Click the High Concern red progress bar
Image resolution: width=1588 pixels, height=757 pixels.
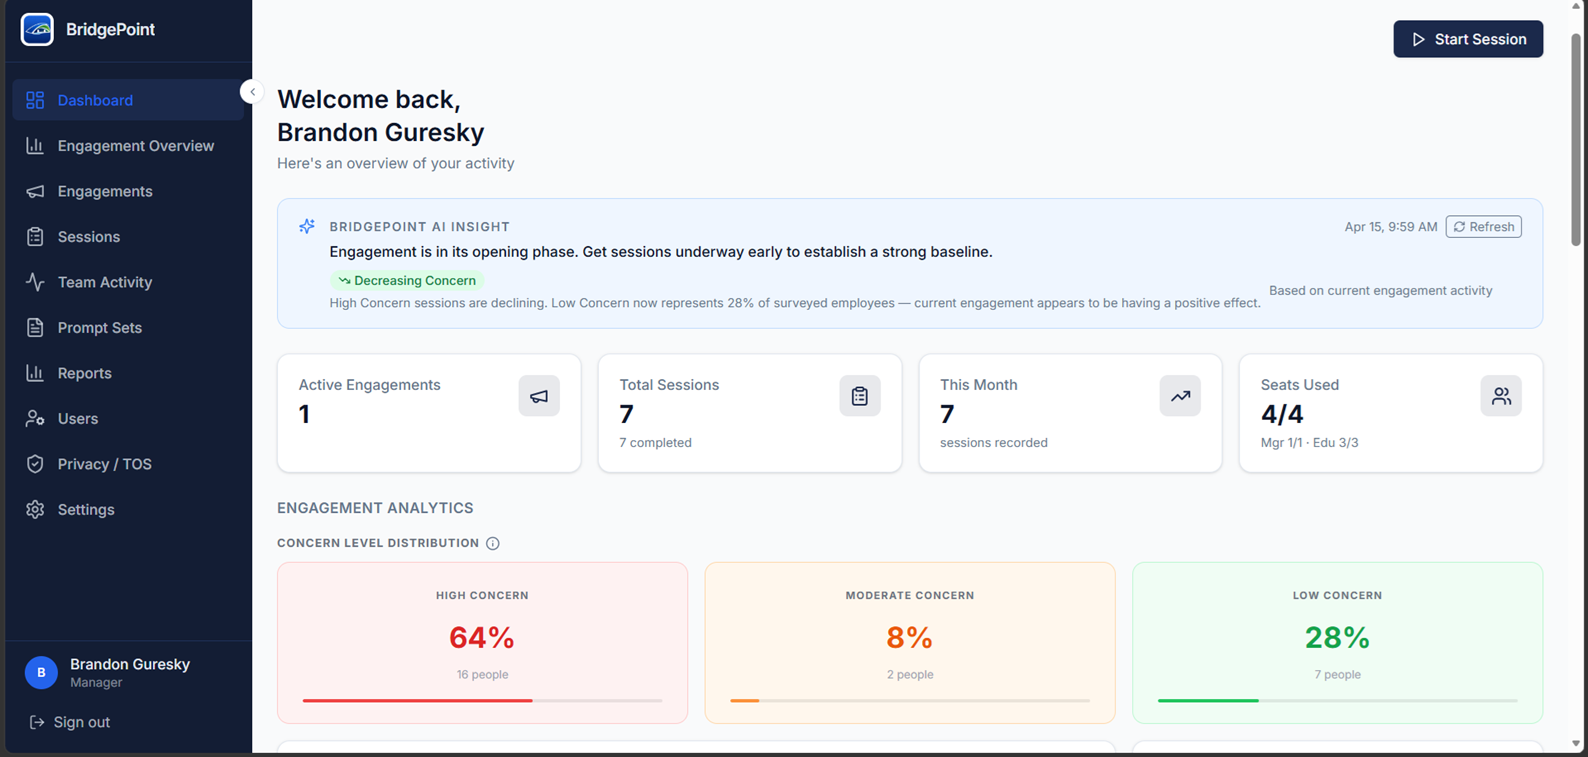point(482,701)
